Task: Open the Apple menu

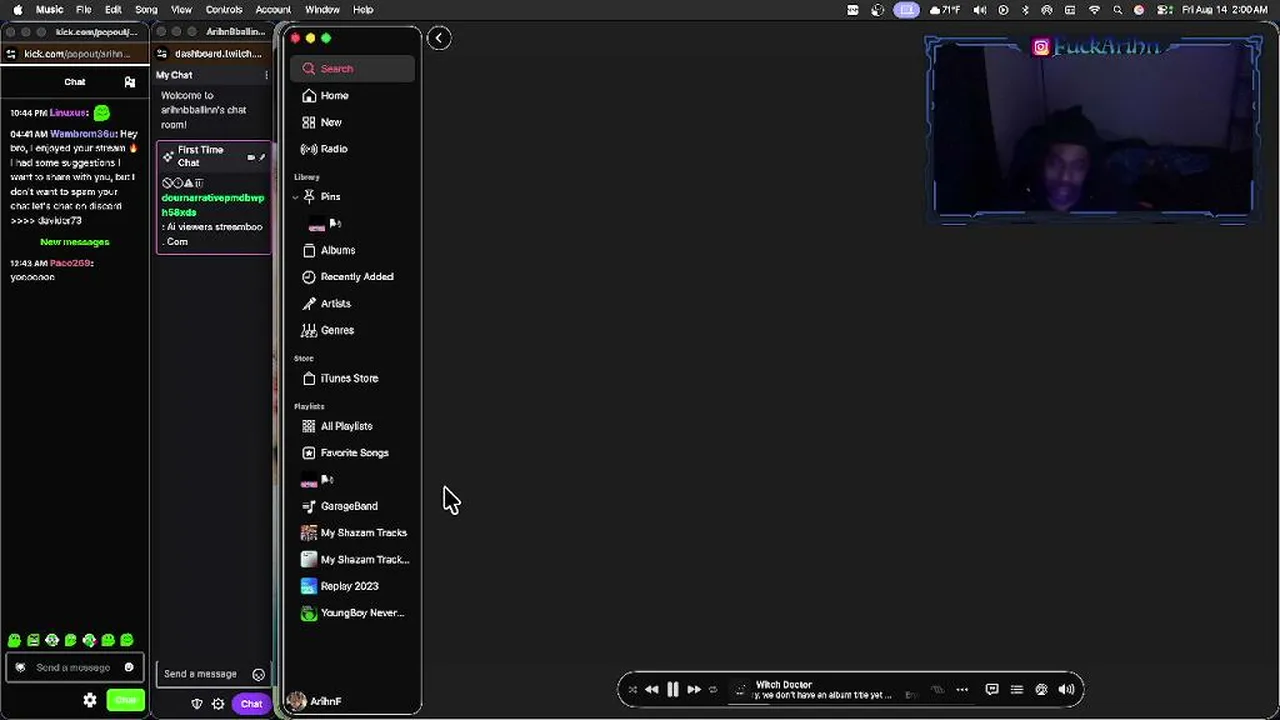Action: point(17,10)
